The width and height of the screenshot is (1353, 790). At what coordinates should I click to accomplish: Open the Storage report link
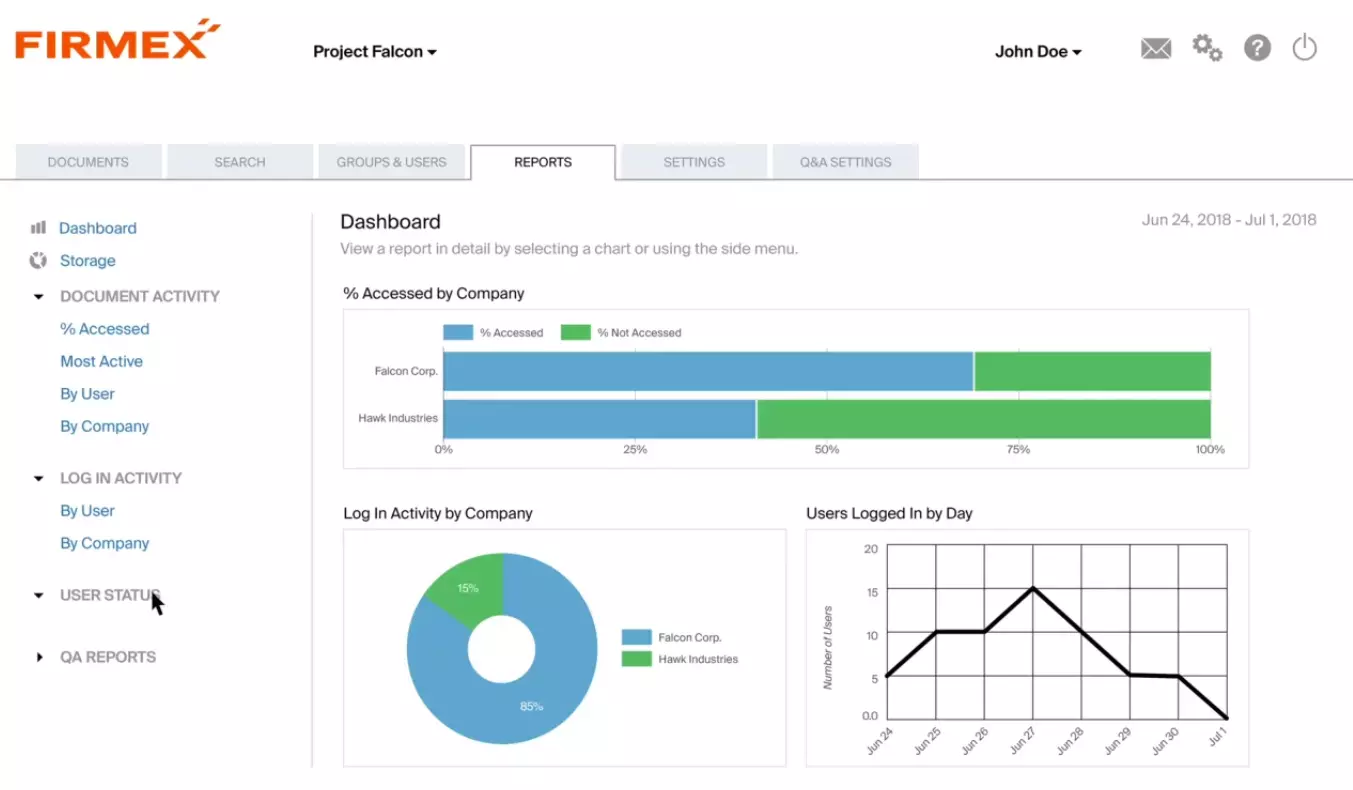coord(88,261)
